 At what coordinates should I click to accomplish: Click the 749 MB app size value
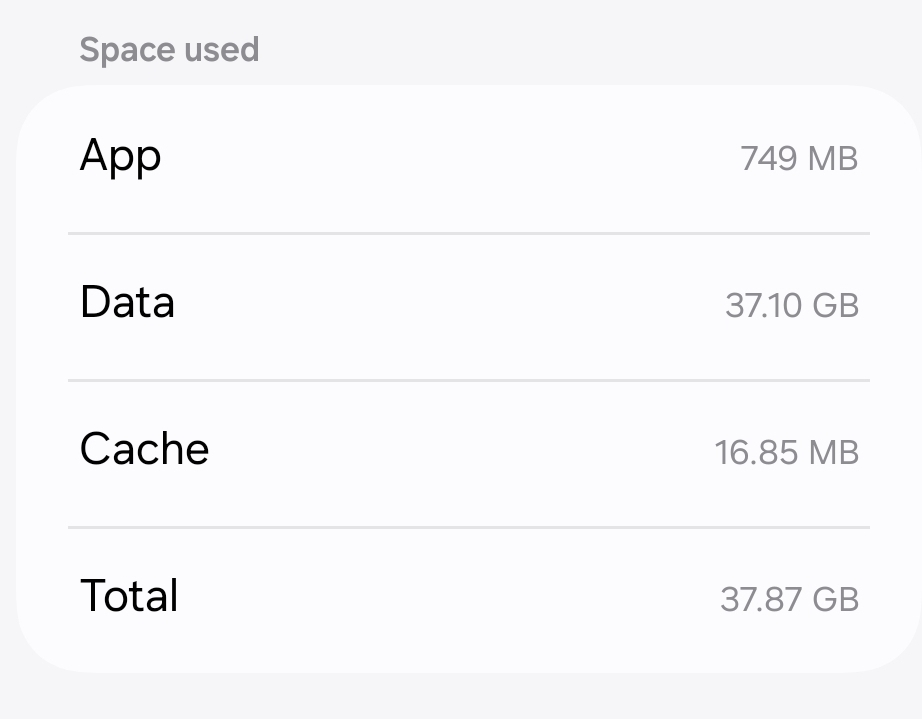coord(798,158)
